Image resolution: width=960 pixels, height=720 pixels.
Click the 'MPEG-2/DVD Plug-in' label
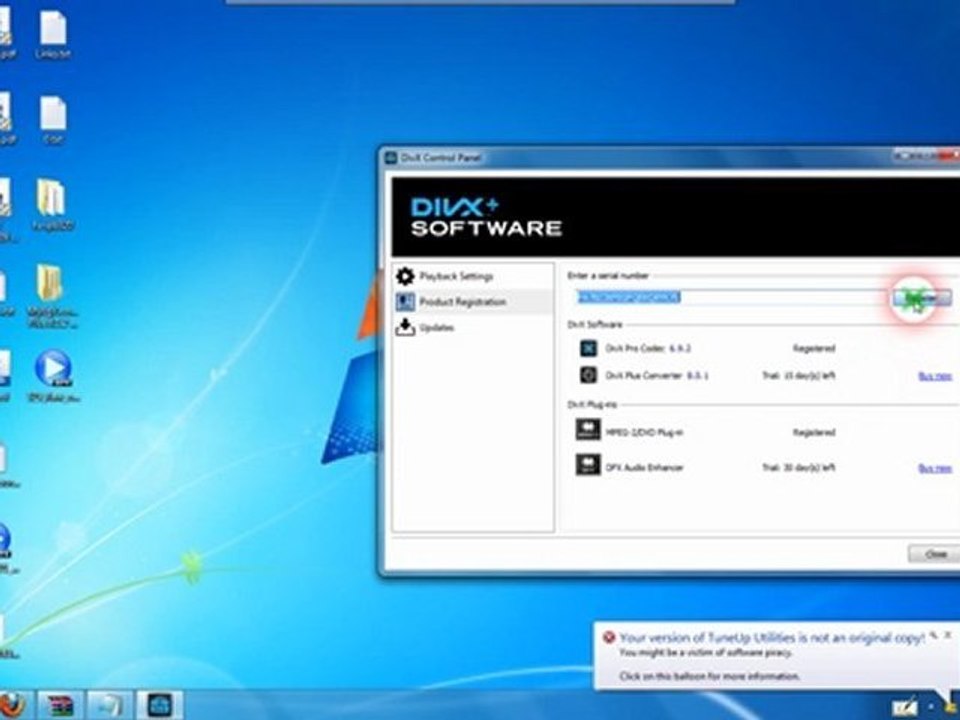pos(644,432)
